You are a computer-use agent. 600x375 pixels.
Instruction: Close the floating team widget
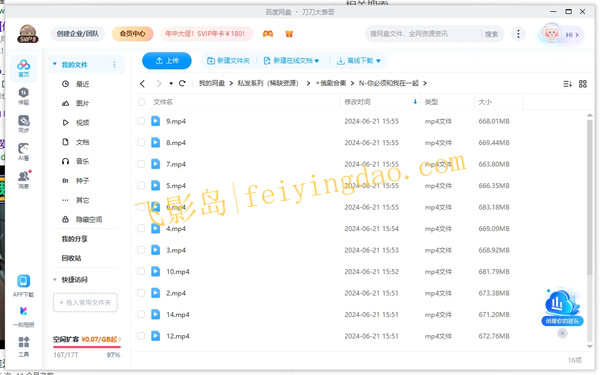click(x=562, y=333)
